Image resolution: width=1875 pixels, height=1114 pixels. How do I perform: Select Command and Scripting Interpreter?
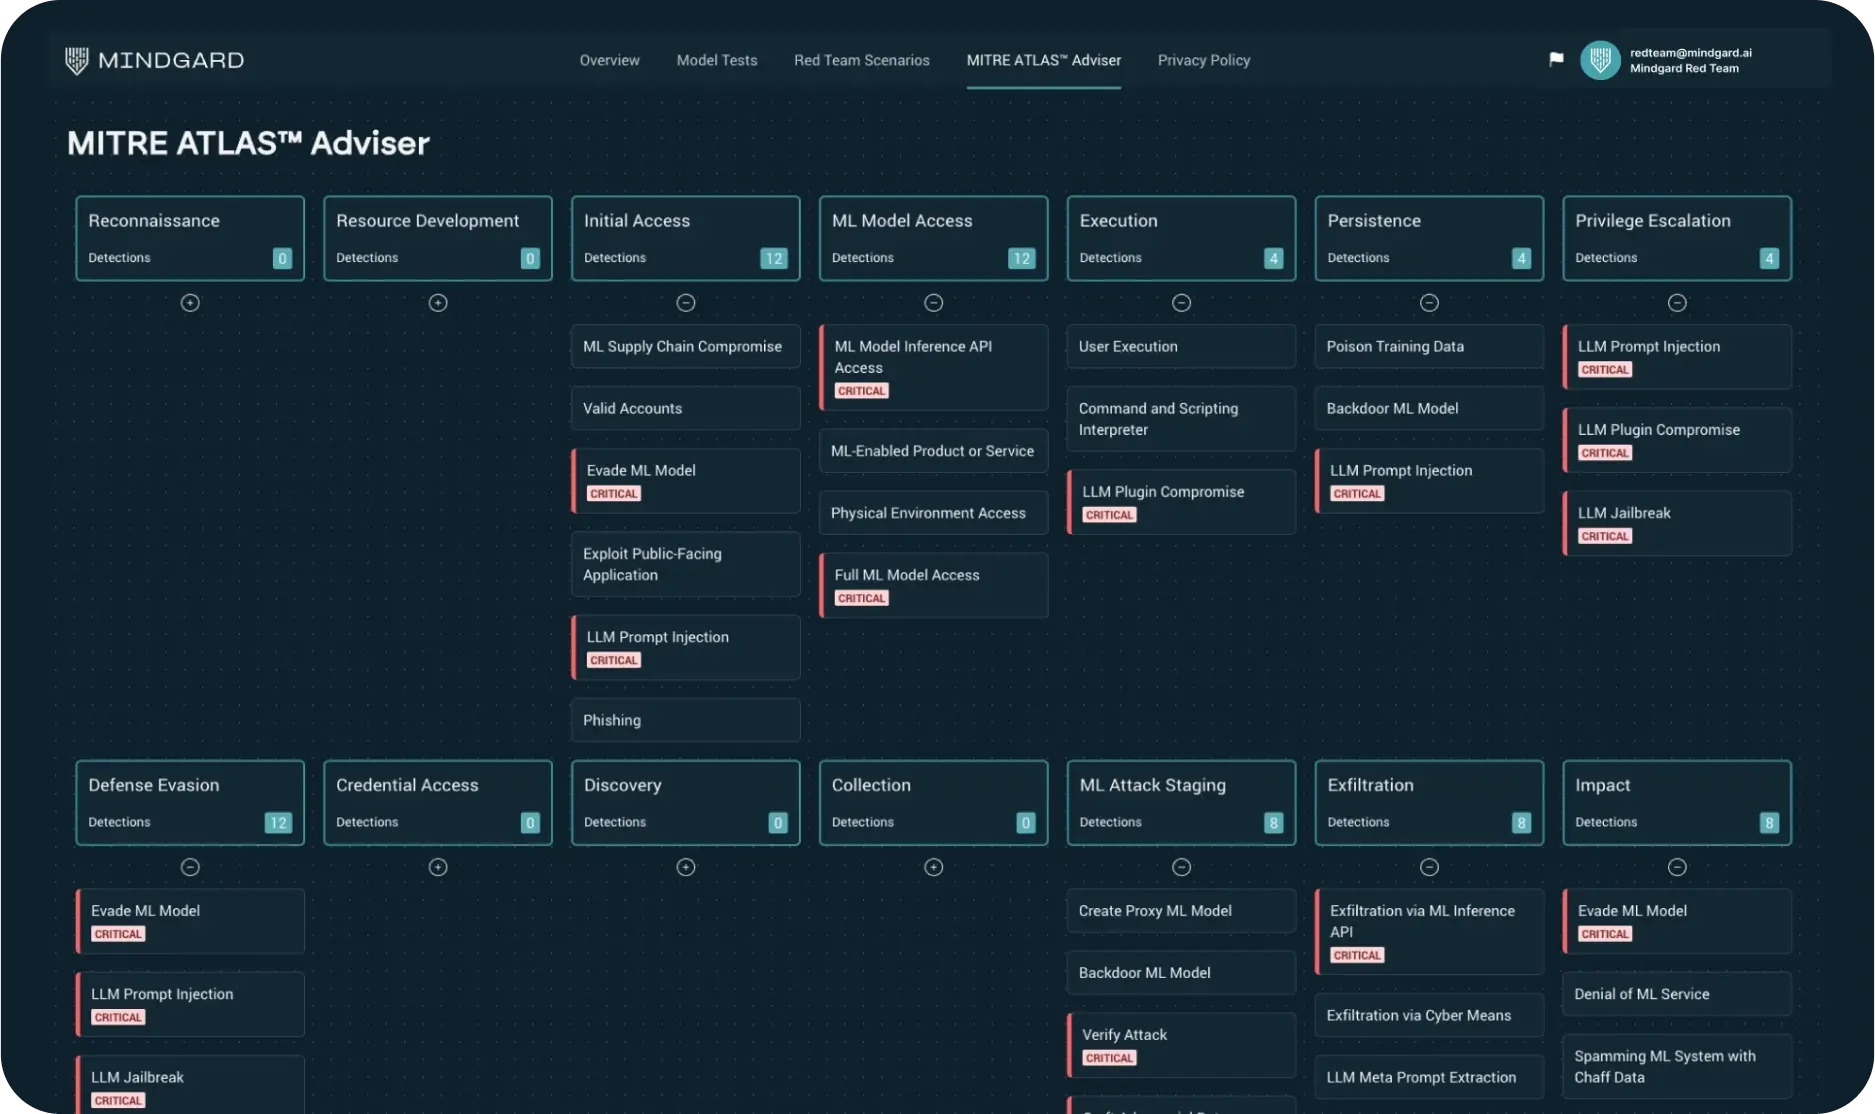(1181, 419)
